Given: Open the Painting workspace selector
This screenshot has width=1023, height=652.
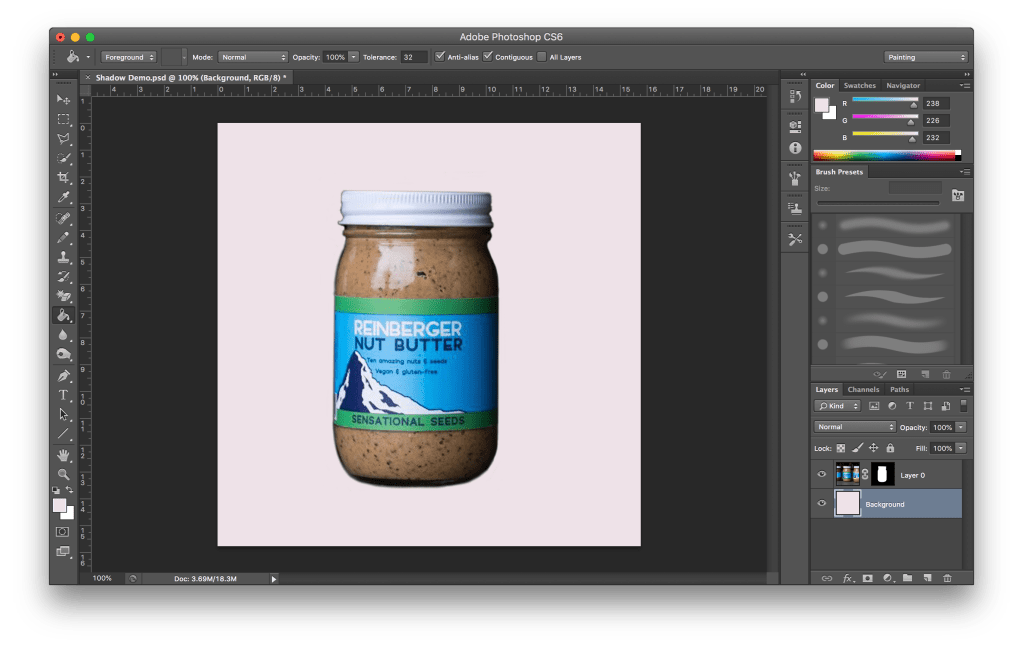Looking at the screenshot, I should pos(925,57).
